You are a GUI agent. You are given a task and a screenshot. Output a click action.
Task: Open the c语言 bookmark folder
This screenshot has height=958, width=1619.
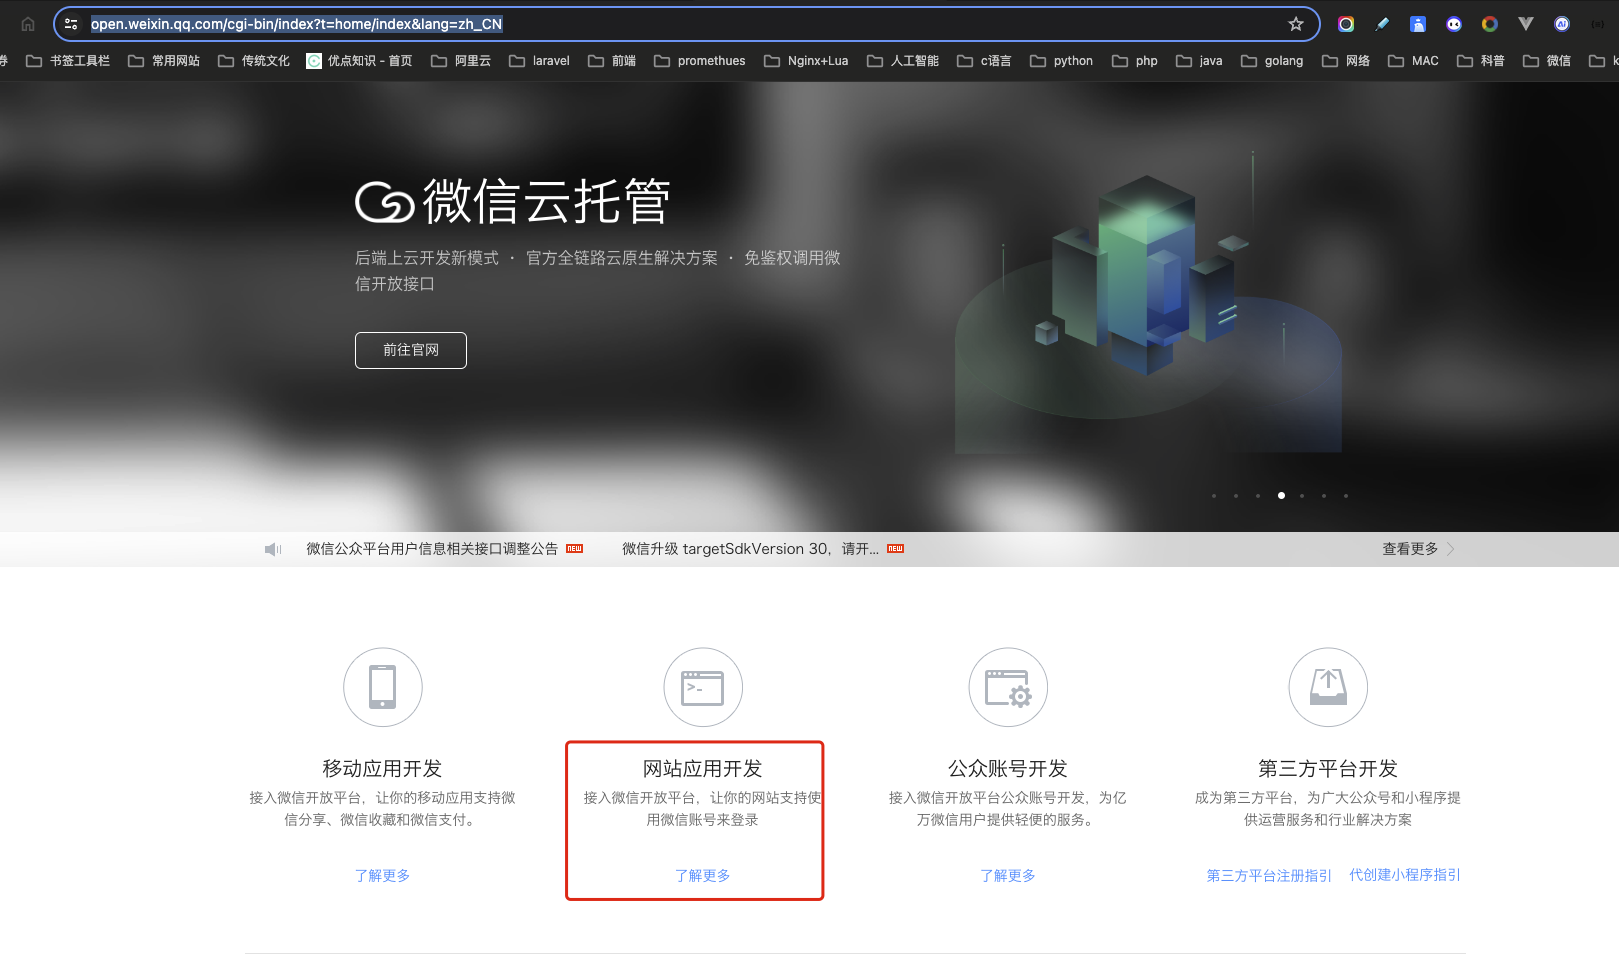[x=984, y=61]
